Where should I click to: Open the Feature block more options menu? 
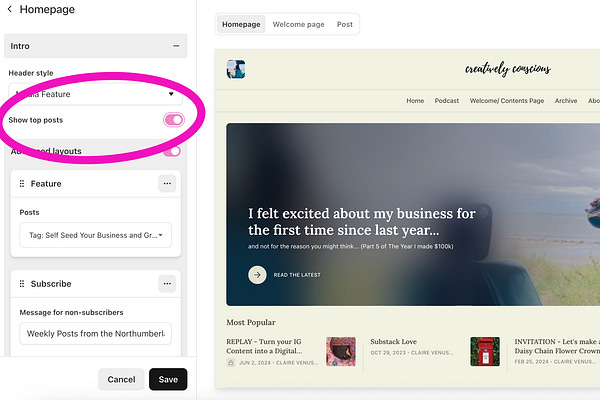point(167,184)
